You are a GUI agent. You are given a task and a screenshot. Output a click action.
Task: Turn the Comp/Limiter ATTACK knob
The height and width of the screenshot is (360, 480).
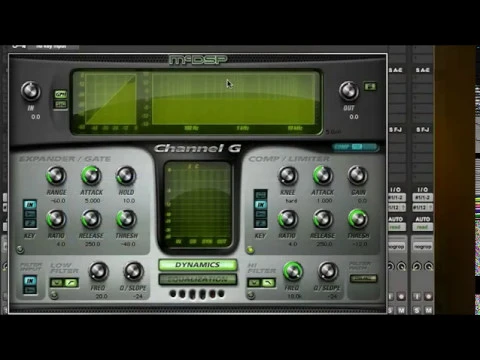323,176
